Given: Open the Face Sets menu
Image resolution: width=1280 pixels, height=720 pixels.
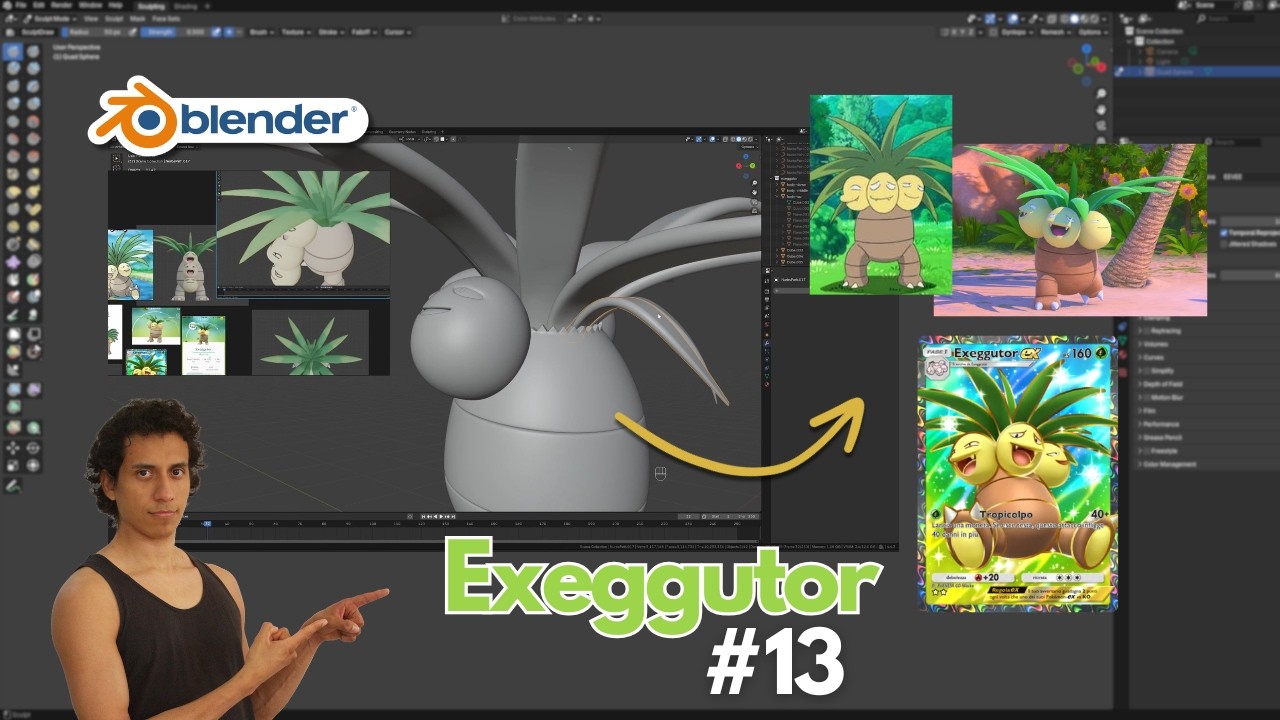Looking at the screenshot, I should pos(166,18).
